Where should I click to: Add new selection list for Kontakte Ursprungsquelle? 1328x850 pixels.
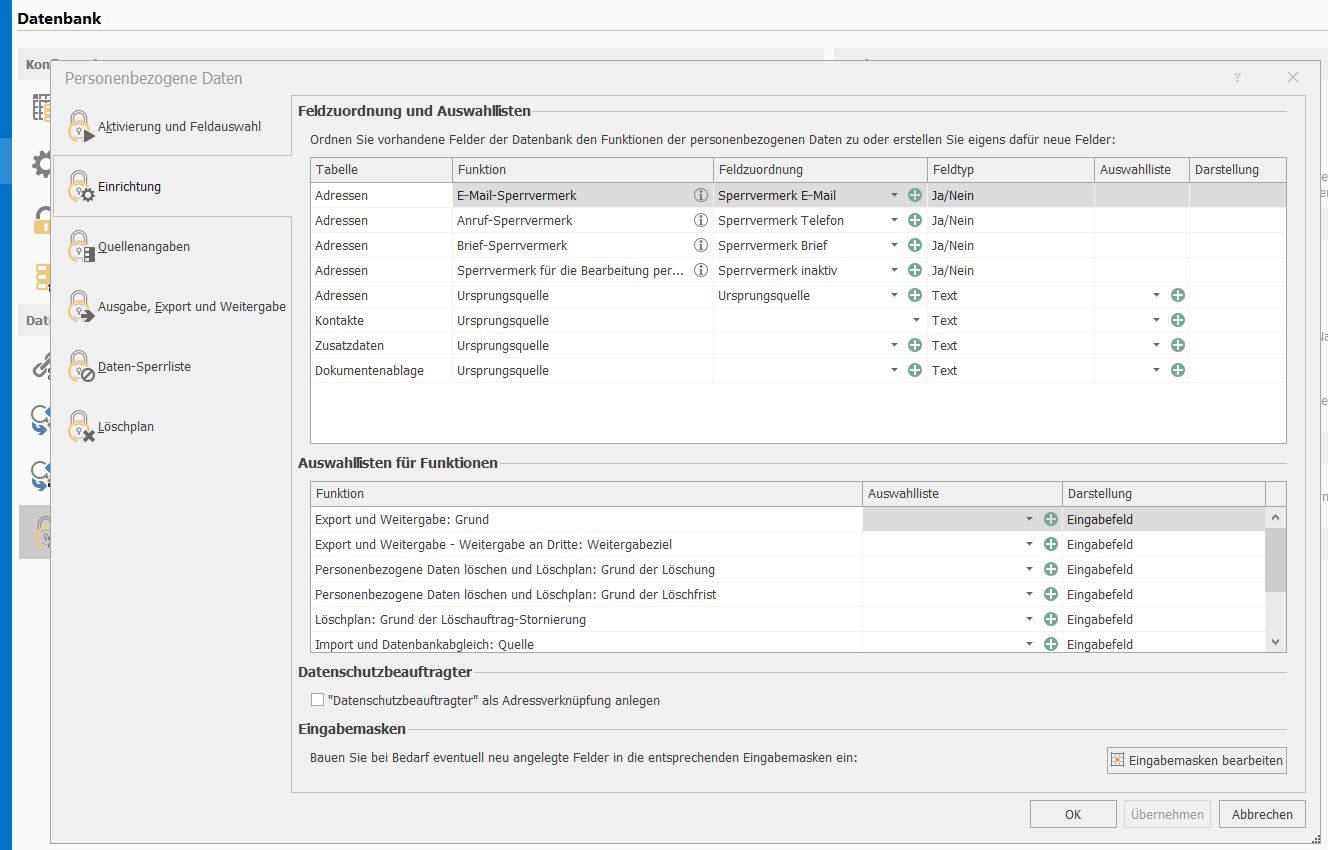(x=1177, y=321)
